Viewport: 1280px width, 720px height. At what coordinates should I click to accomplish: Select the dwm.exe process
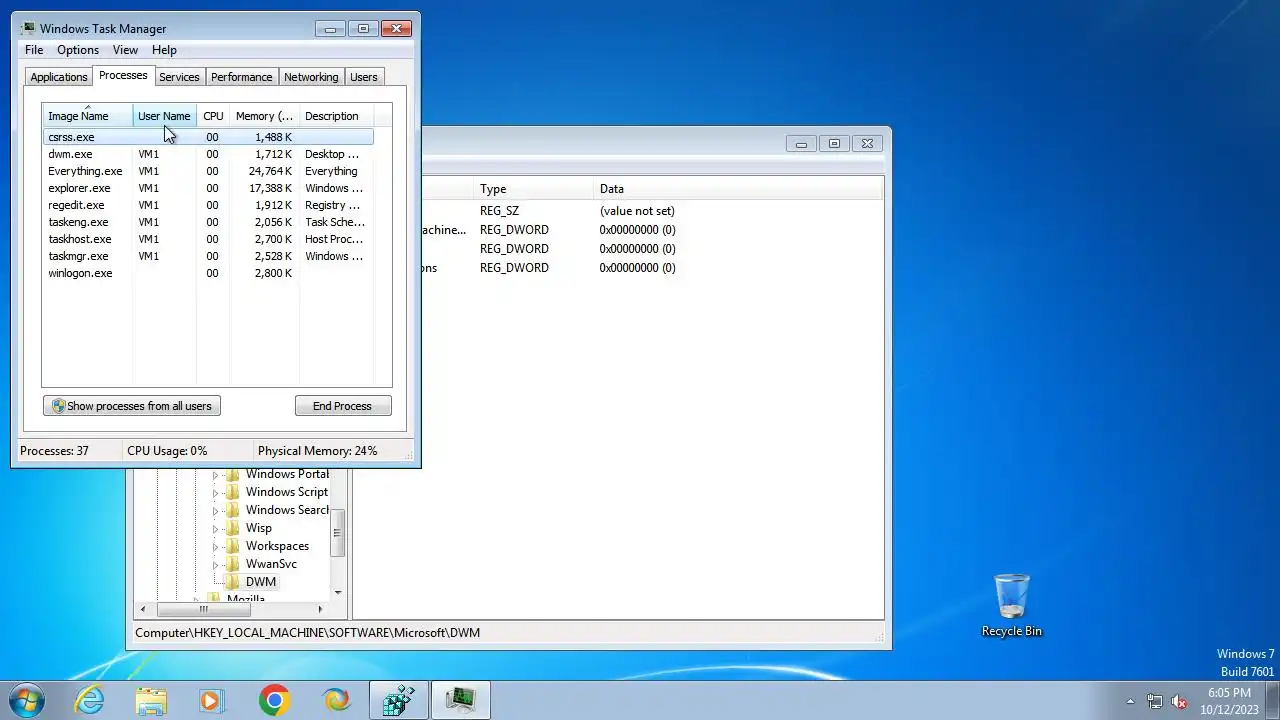click(208, 154)
